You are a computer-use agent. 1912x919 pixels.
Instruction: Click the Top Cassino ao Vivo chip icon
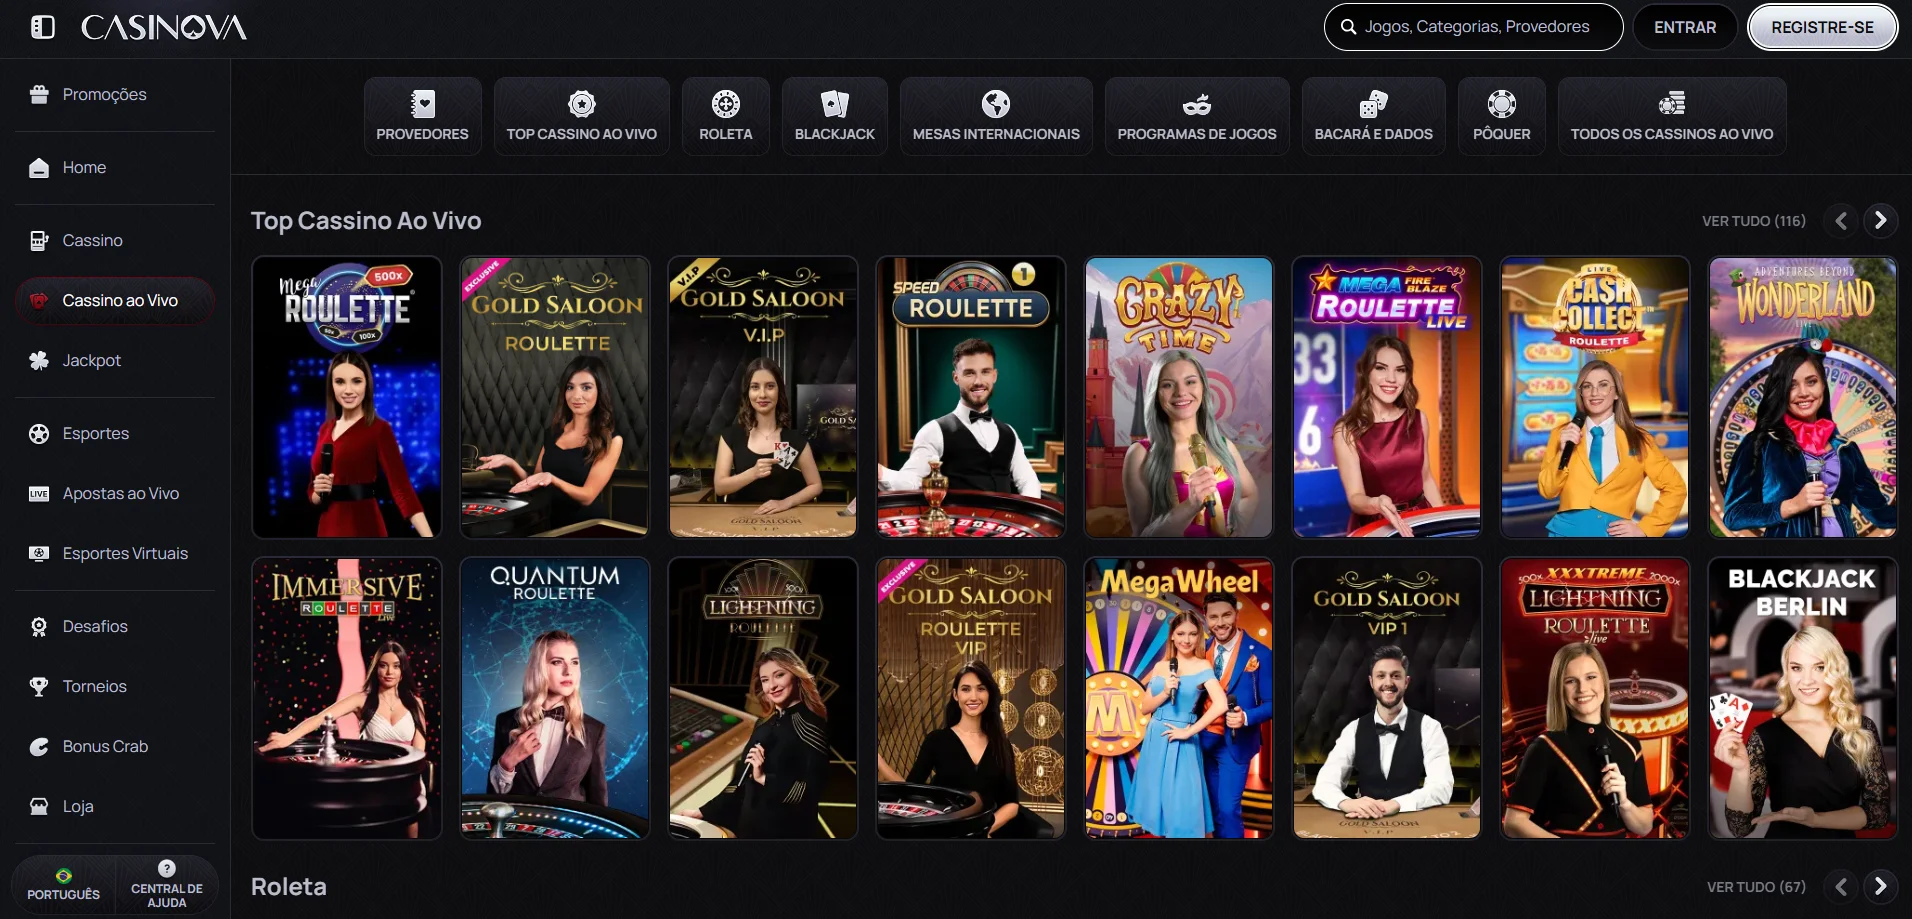click(x=582, y=103)
